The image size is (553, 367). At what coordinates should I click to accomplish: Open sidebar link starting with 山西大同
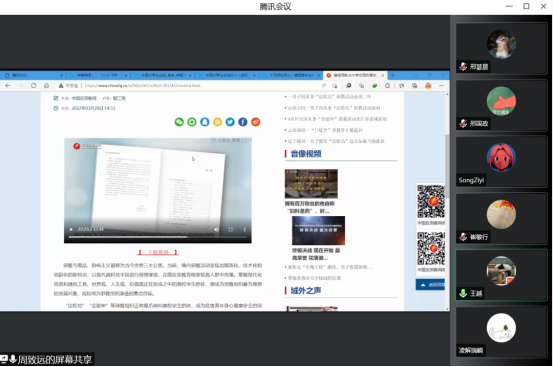tap(333, 108)
